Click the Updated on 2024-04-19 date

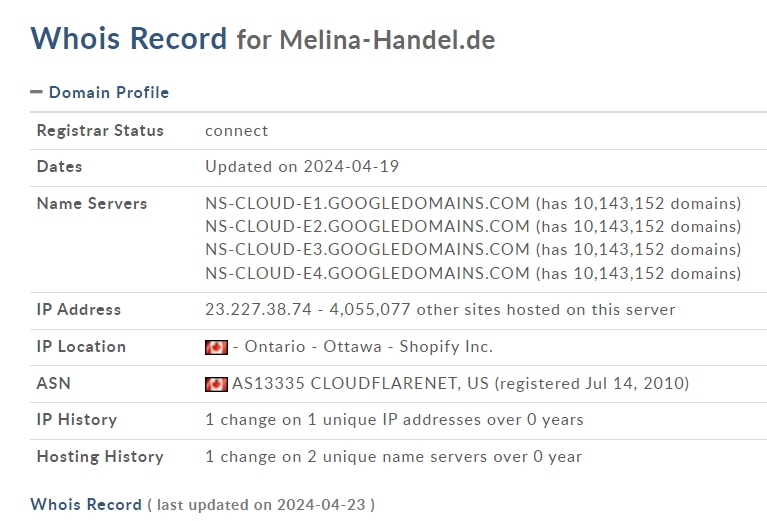(x=302, y=167)
